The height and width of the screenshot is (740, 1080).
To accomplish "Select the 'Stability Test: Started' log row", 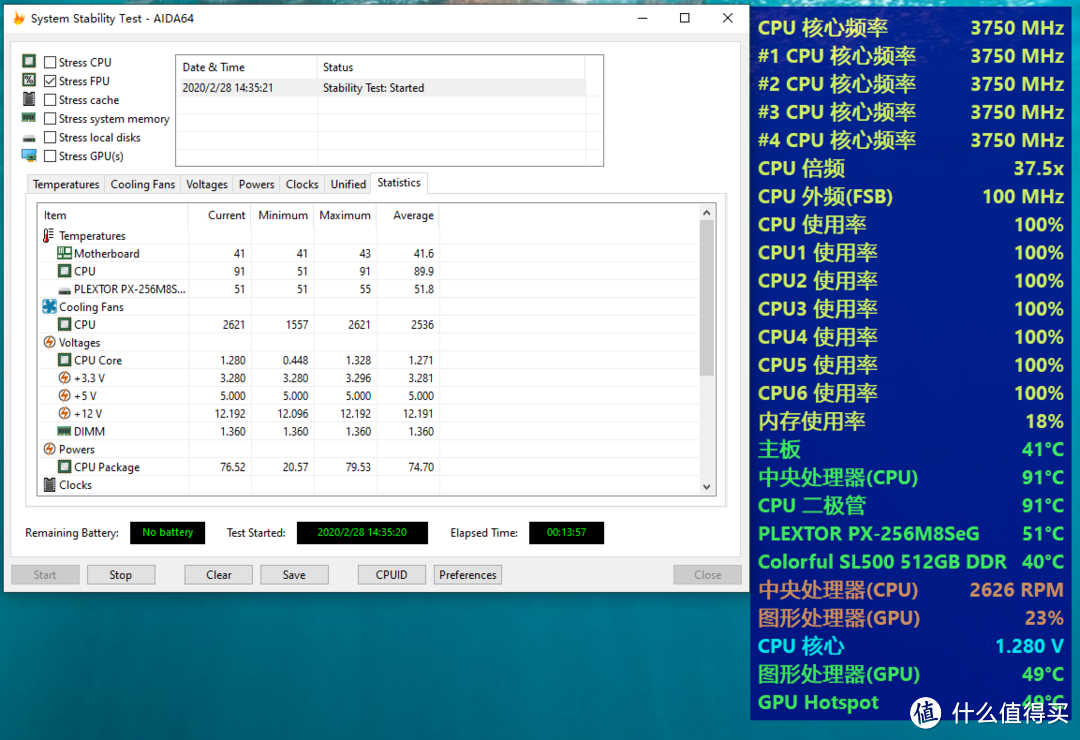I will (381, 88).
